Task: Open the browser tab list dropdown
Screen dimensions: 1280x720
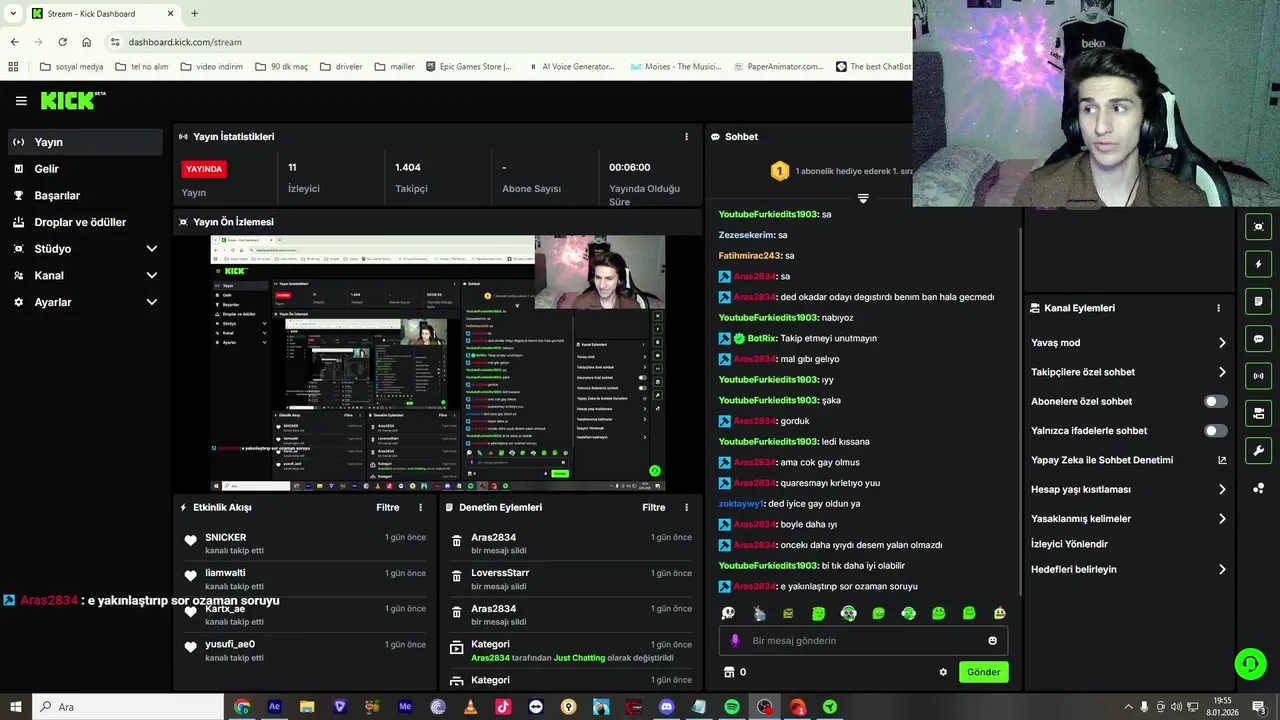Action: (13, 13)
